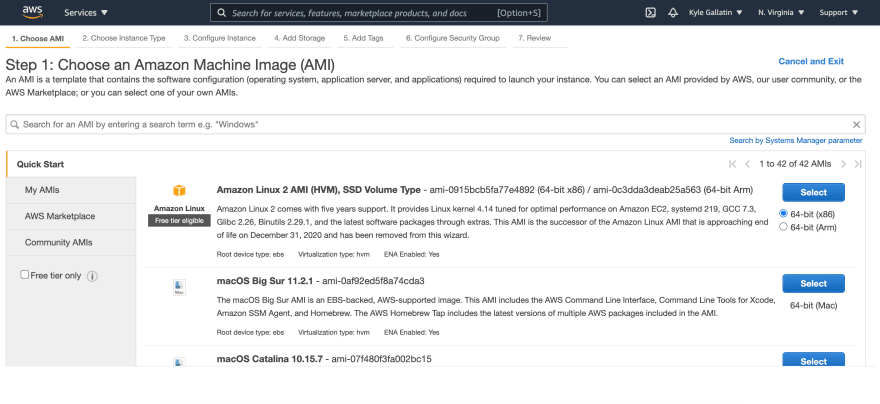Click the AWS logo home icon
880x404 pixels.
[33, 12]
